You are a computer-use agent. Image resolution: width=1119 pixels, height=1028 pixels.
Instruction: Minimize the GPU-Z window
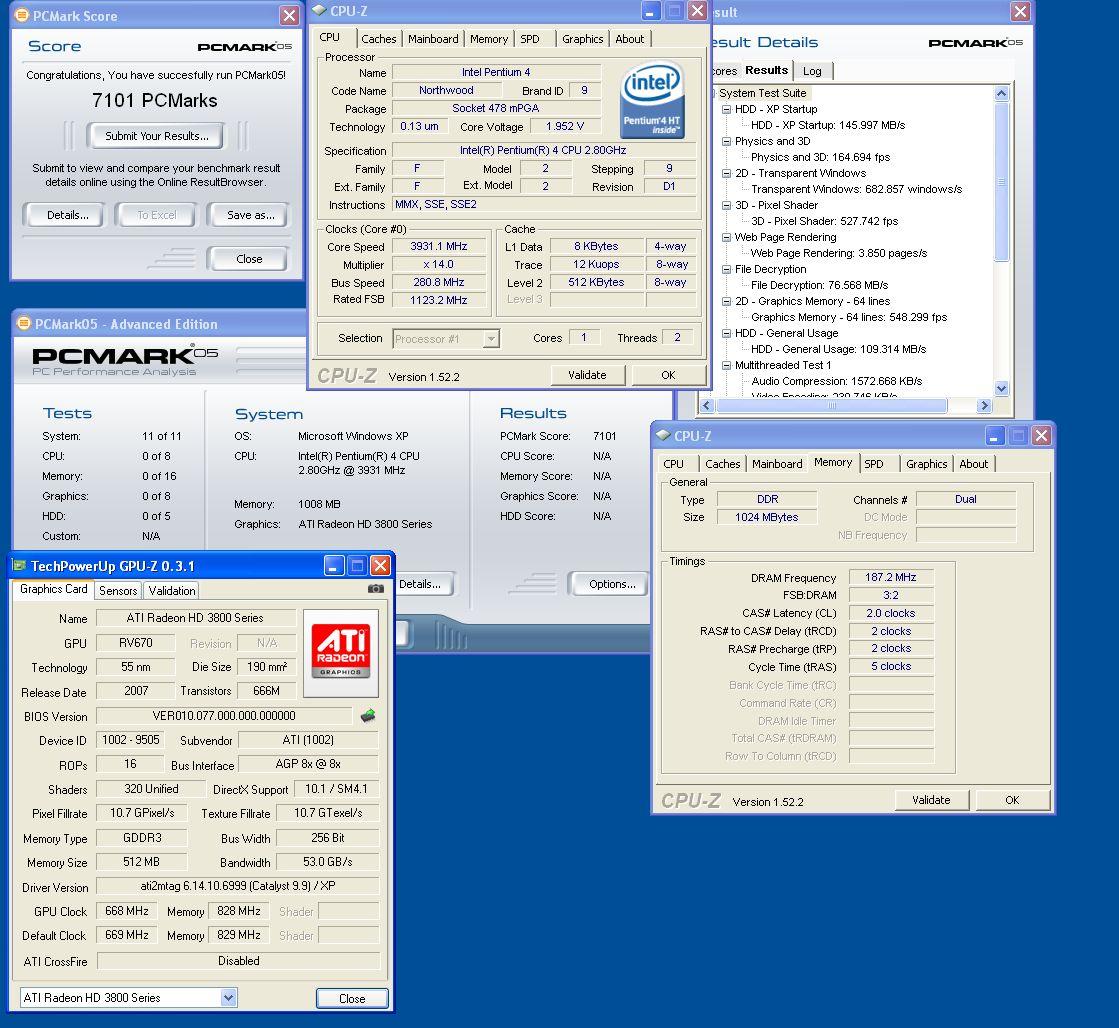tap(334, 566)
